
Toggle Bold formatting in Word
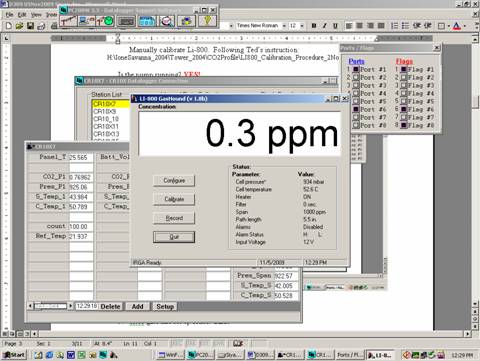[x=314, y=26]
